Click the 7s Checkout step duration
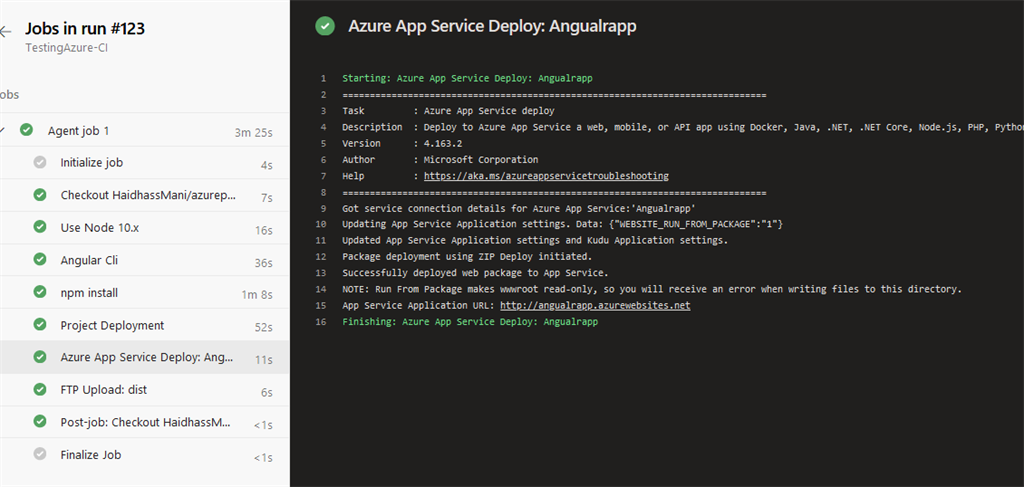This screenshot has height=487, width=1024. 267,197
